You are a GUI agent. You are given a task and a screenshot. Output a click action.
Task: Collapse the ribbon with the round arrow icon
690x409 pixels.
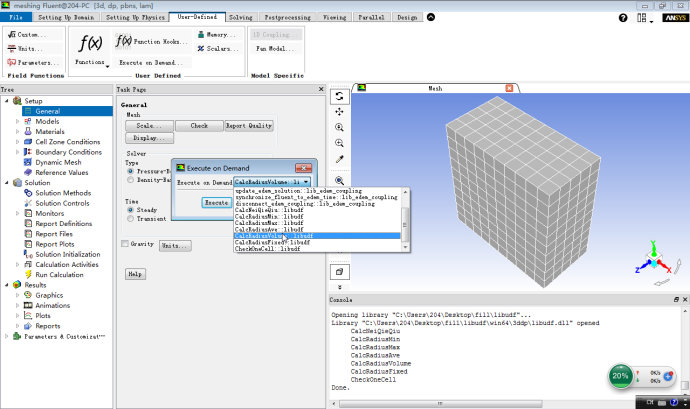point(431,17)
